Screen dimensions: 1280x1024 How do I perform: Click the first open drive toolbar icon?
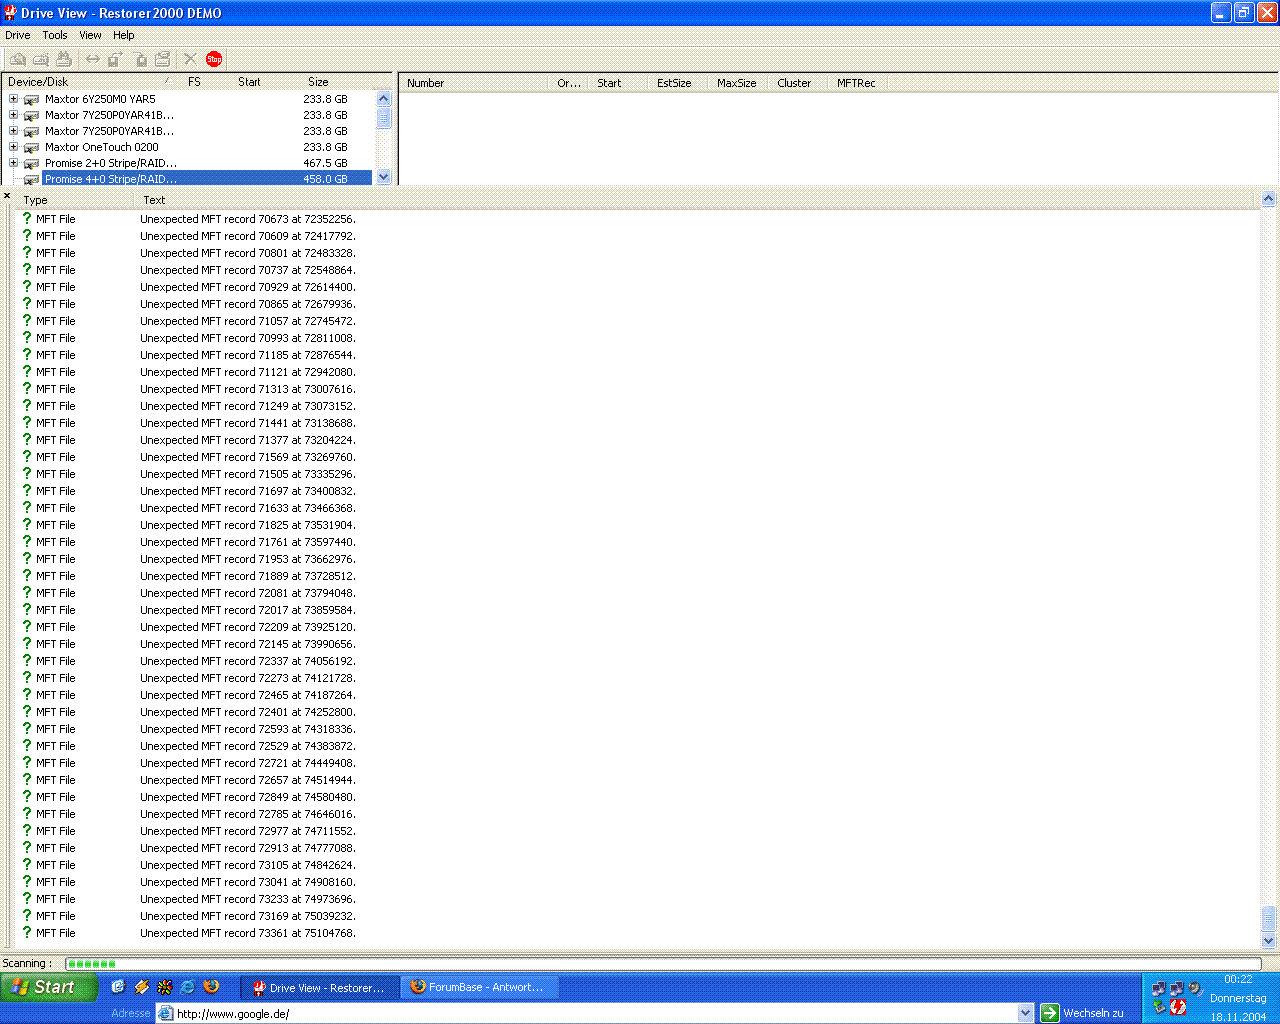18,59
